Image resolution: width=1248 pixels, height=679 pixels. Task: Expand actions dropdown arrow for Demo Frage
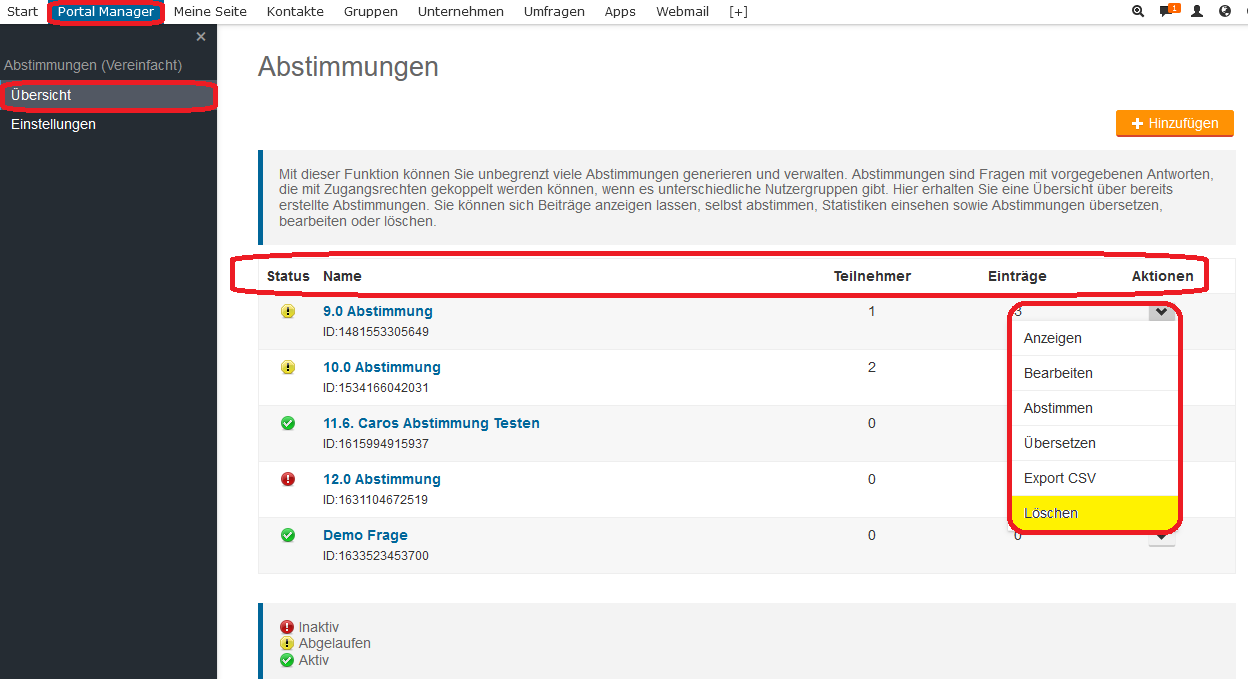1161,538
